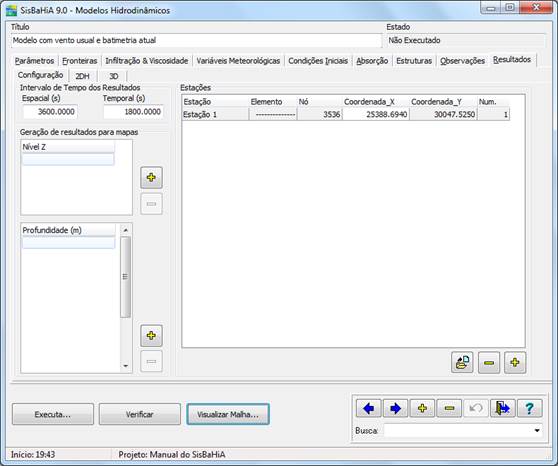Remove the selected Nível Z entry
This screenshot has height=466, width=558.
point(151,204)
